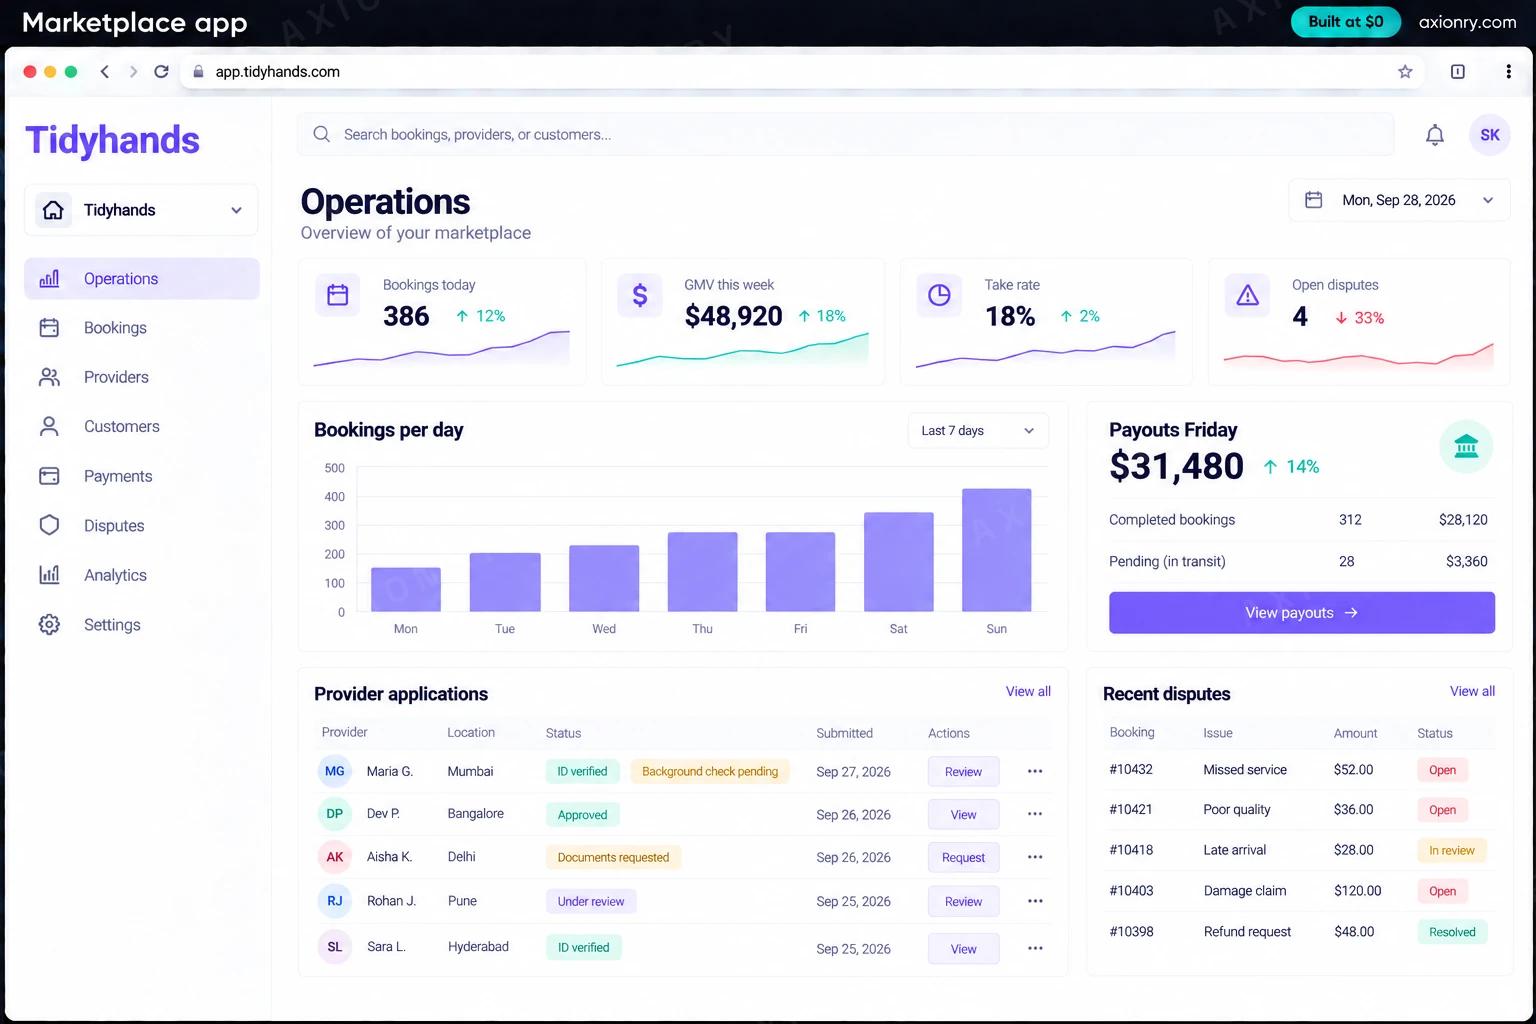Click the MG provider avatar
The height and width of the screenshot is (1024, 1536).
point(335,771)
